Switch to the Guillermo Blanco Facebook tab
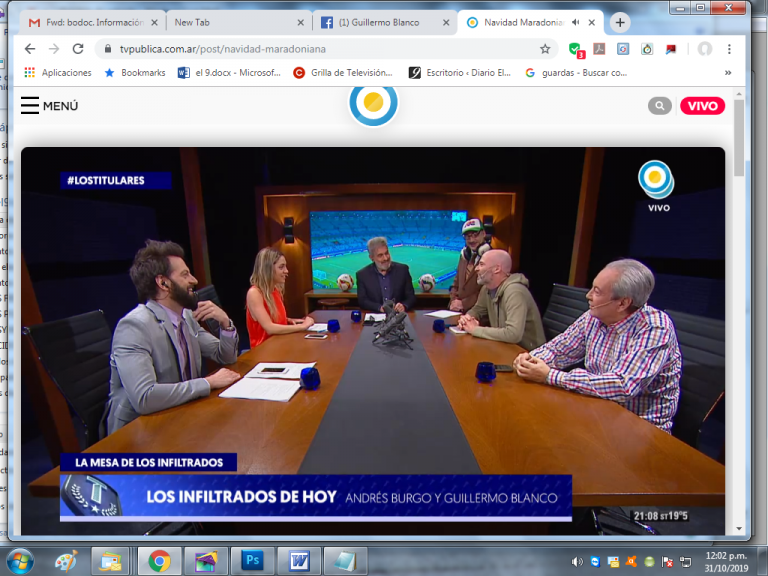This screenshot has width=768, height=576. pos(382,22)
